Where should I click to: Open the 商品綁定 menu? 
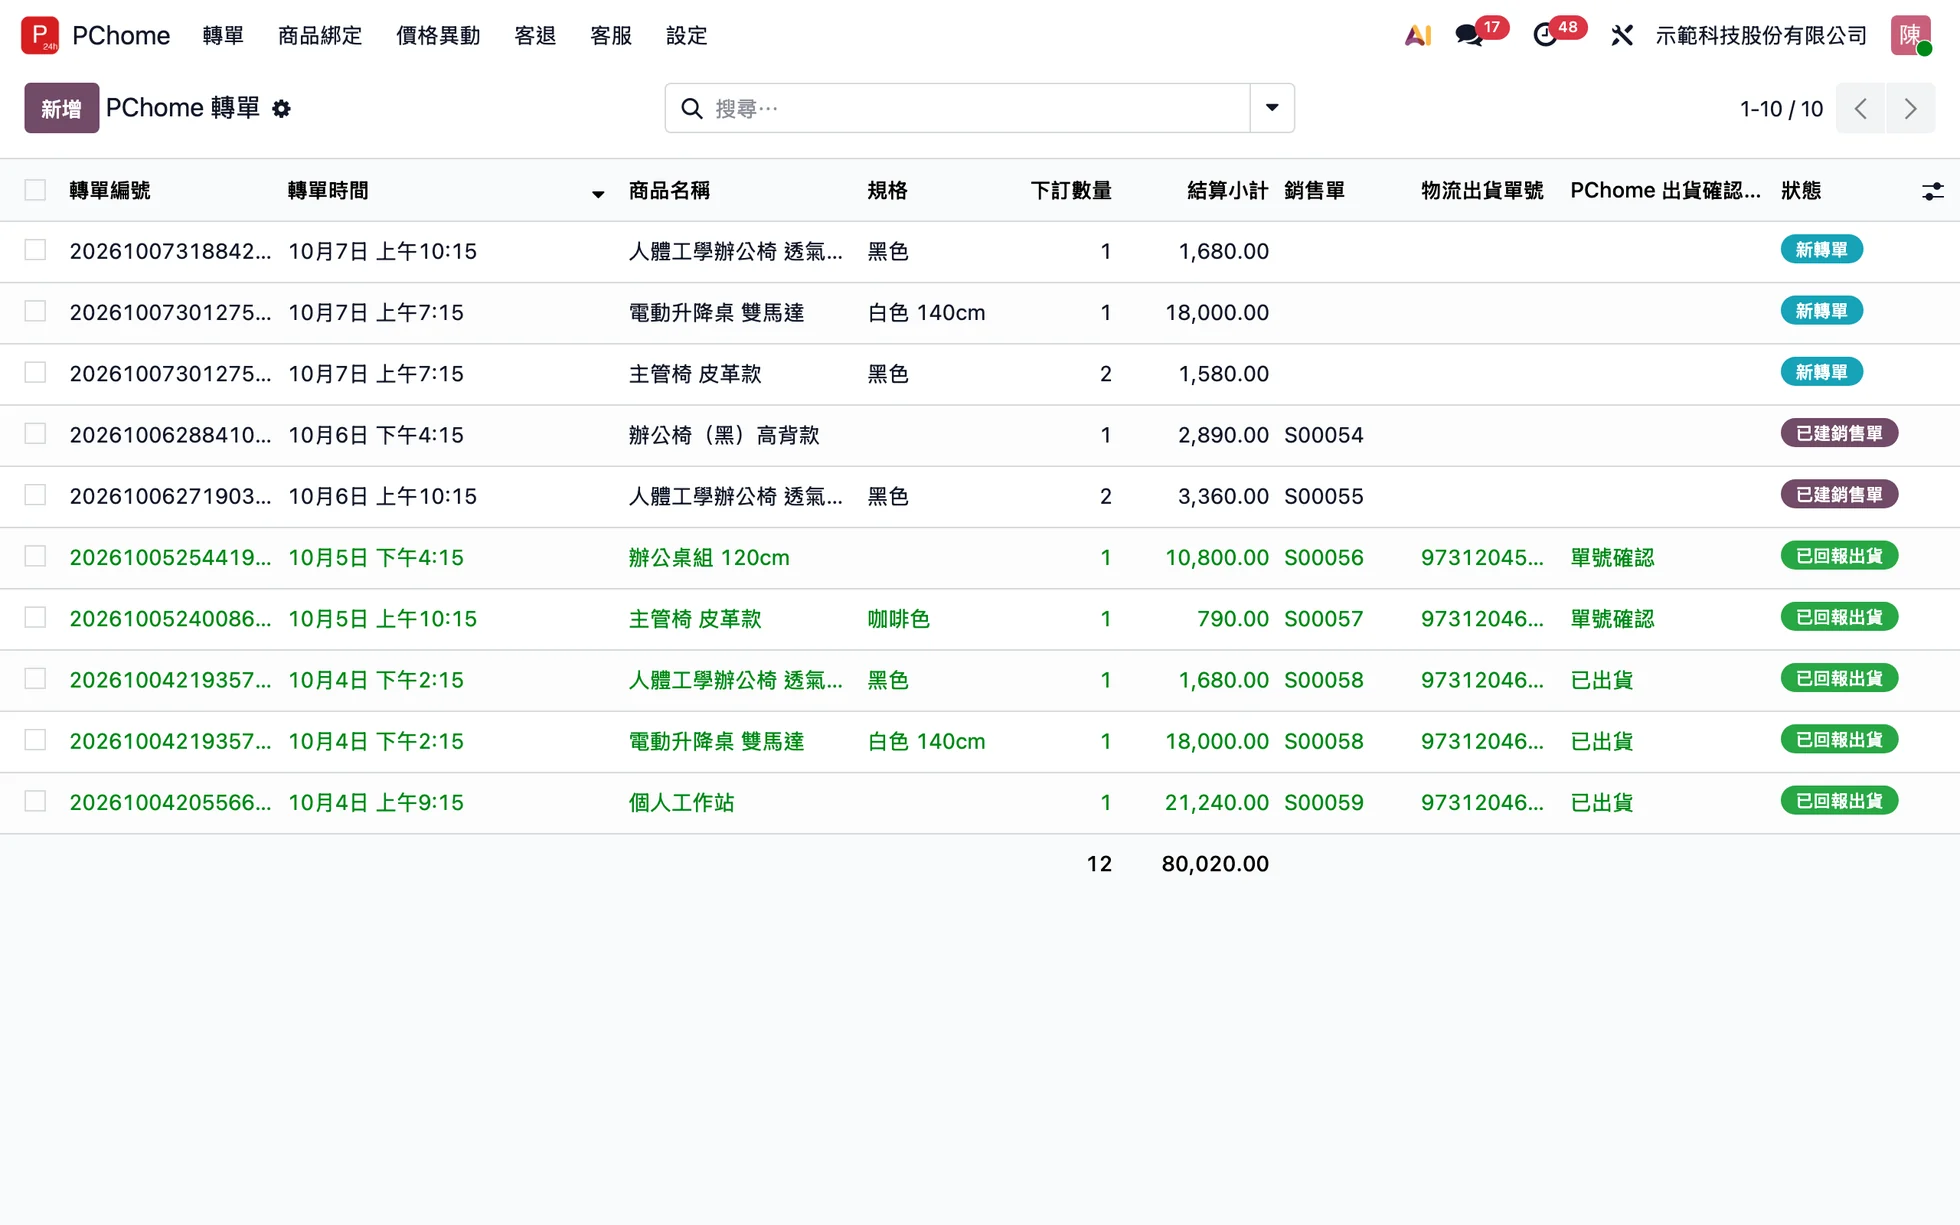point(320,35)
